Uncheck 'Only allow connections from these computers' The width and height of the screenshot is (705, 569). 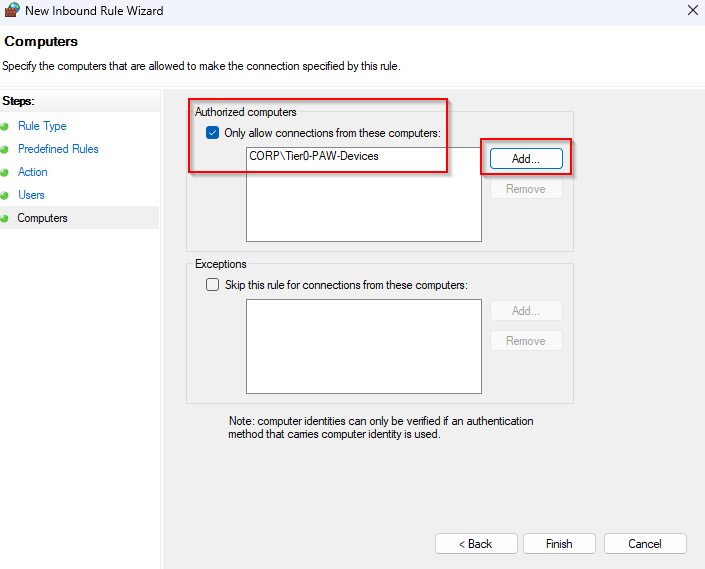(212, 133)
